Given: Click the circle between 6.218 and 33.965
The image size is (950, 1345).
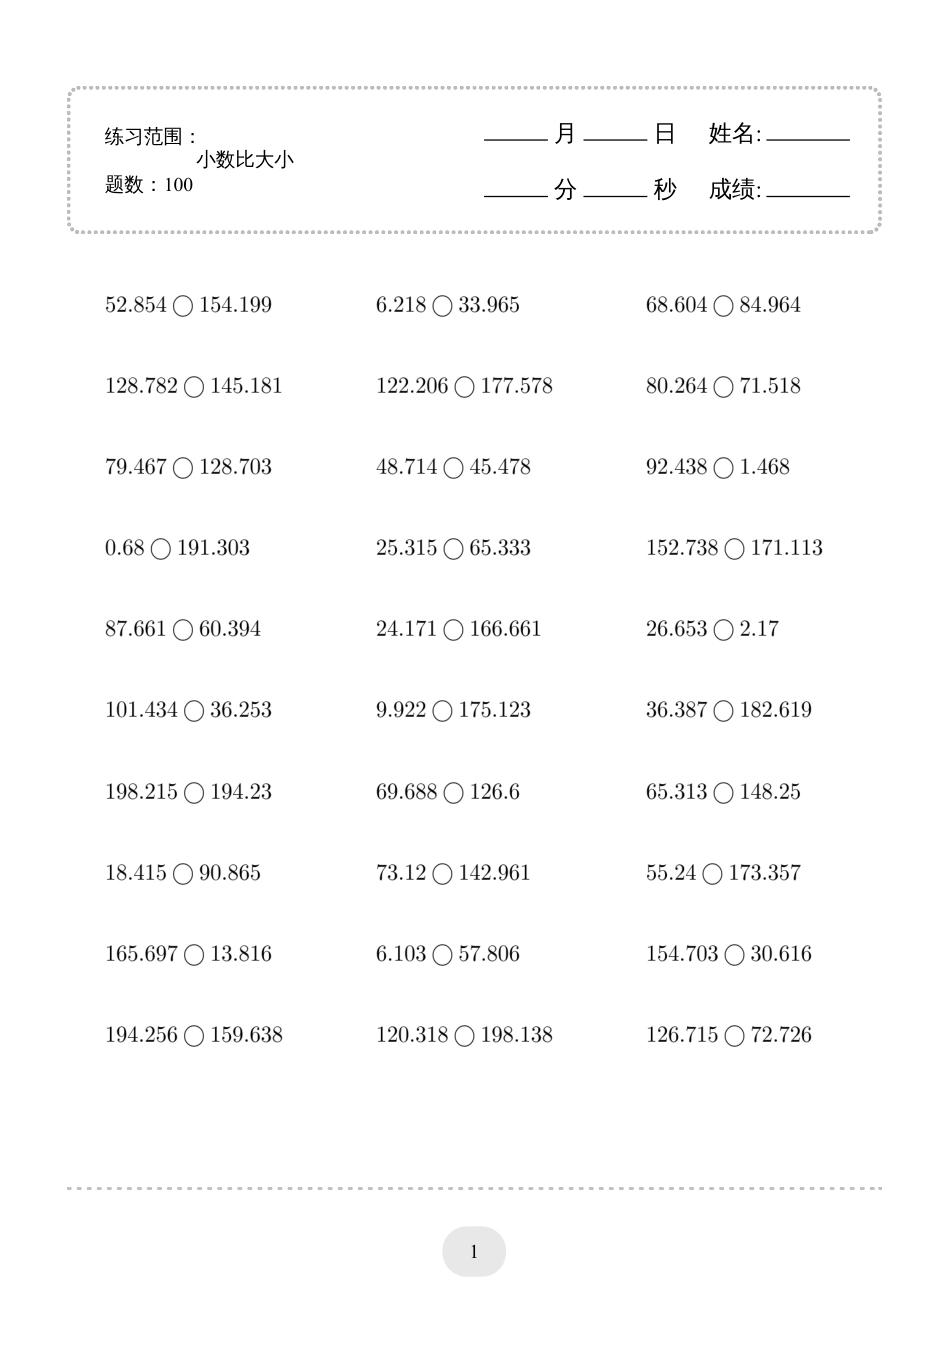Looking at the screenshot, I should pos(442,306).
